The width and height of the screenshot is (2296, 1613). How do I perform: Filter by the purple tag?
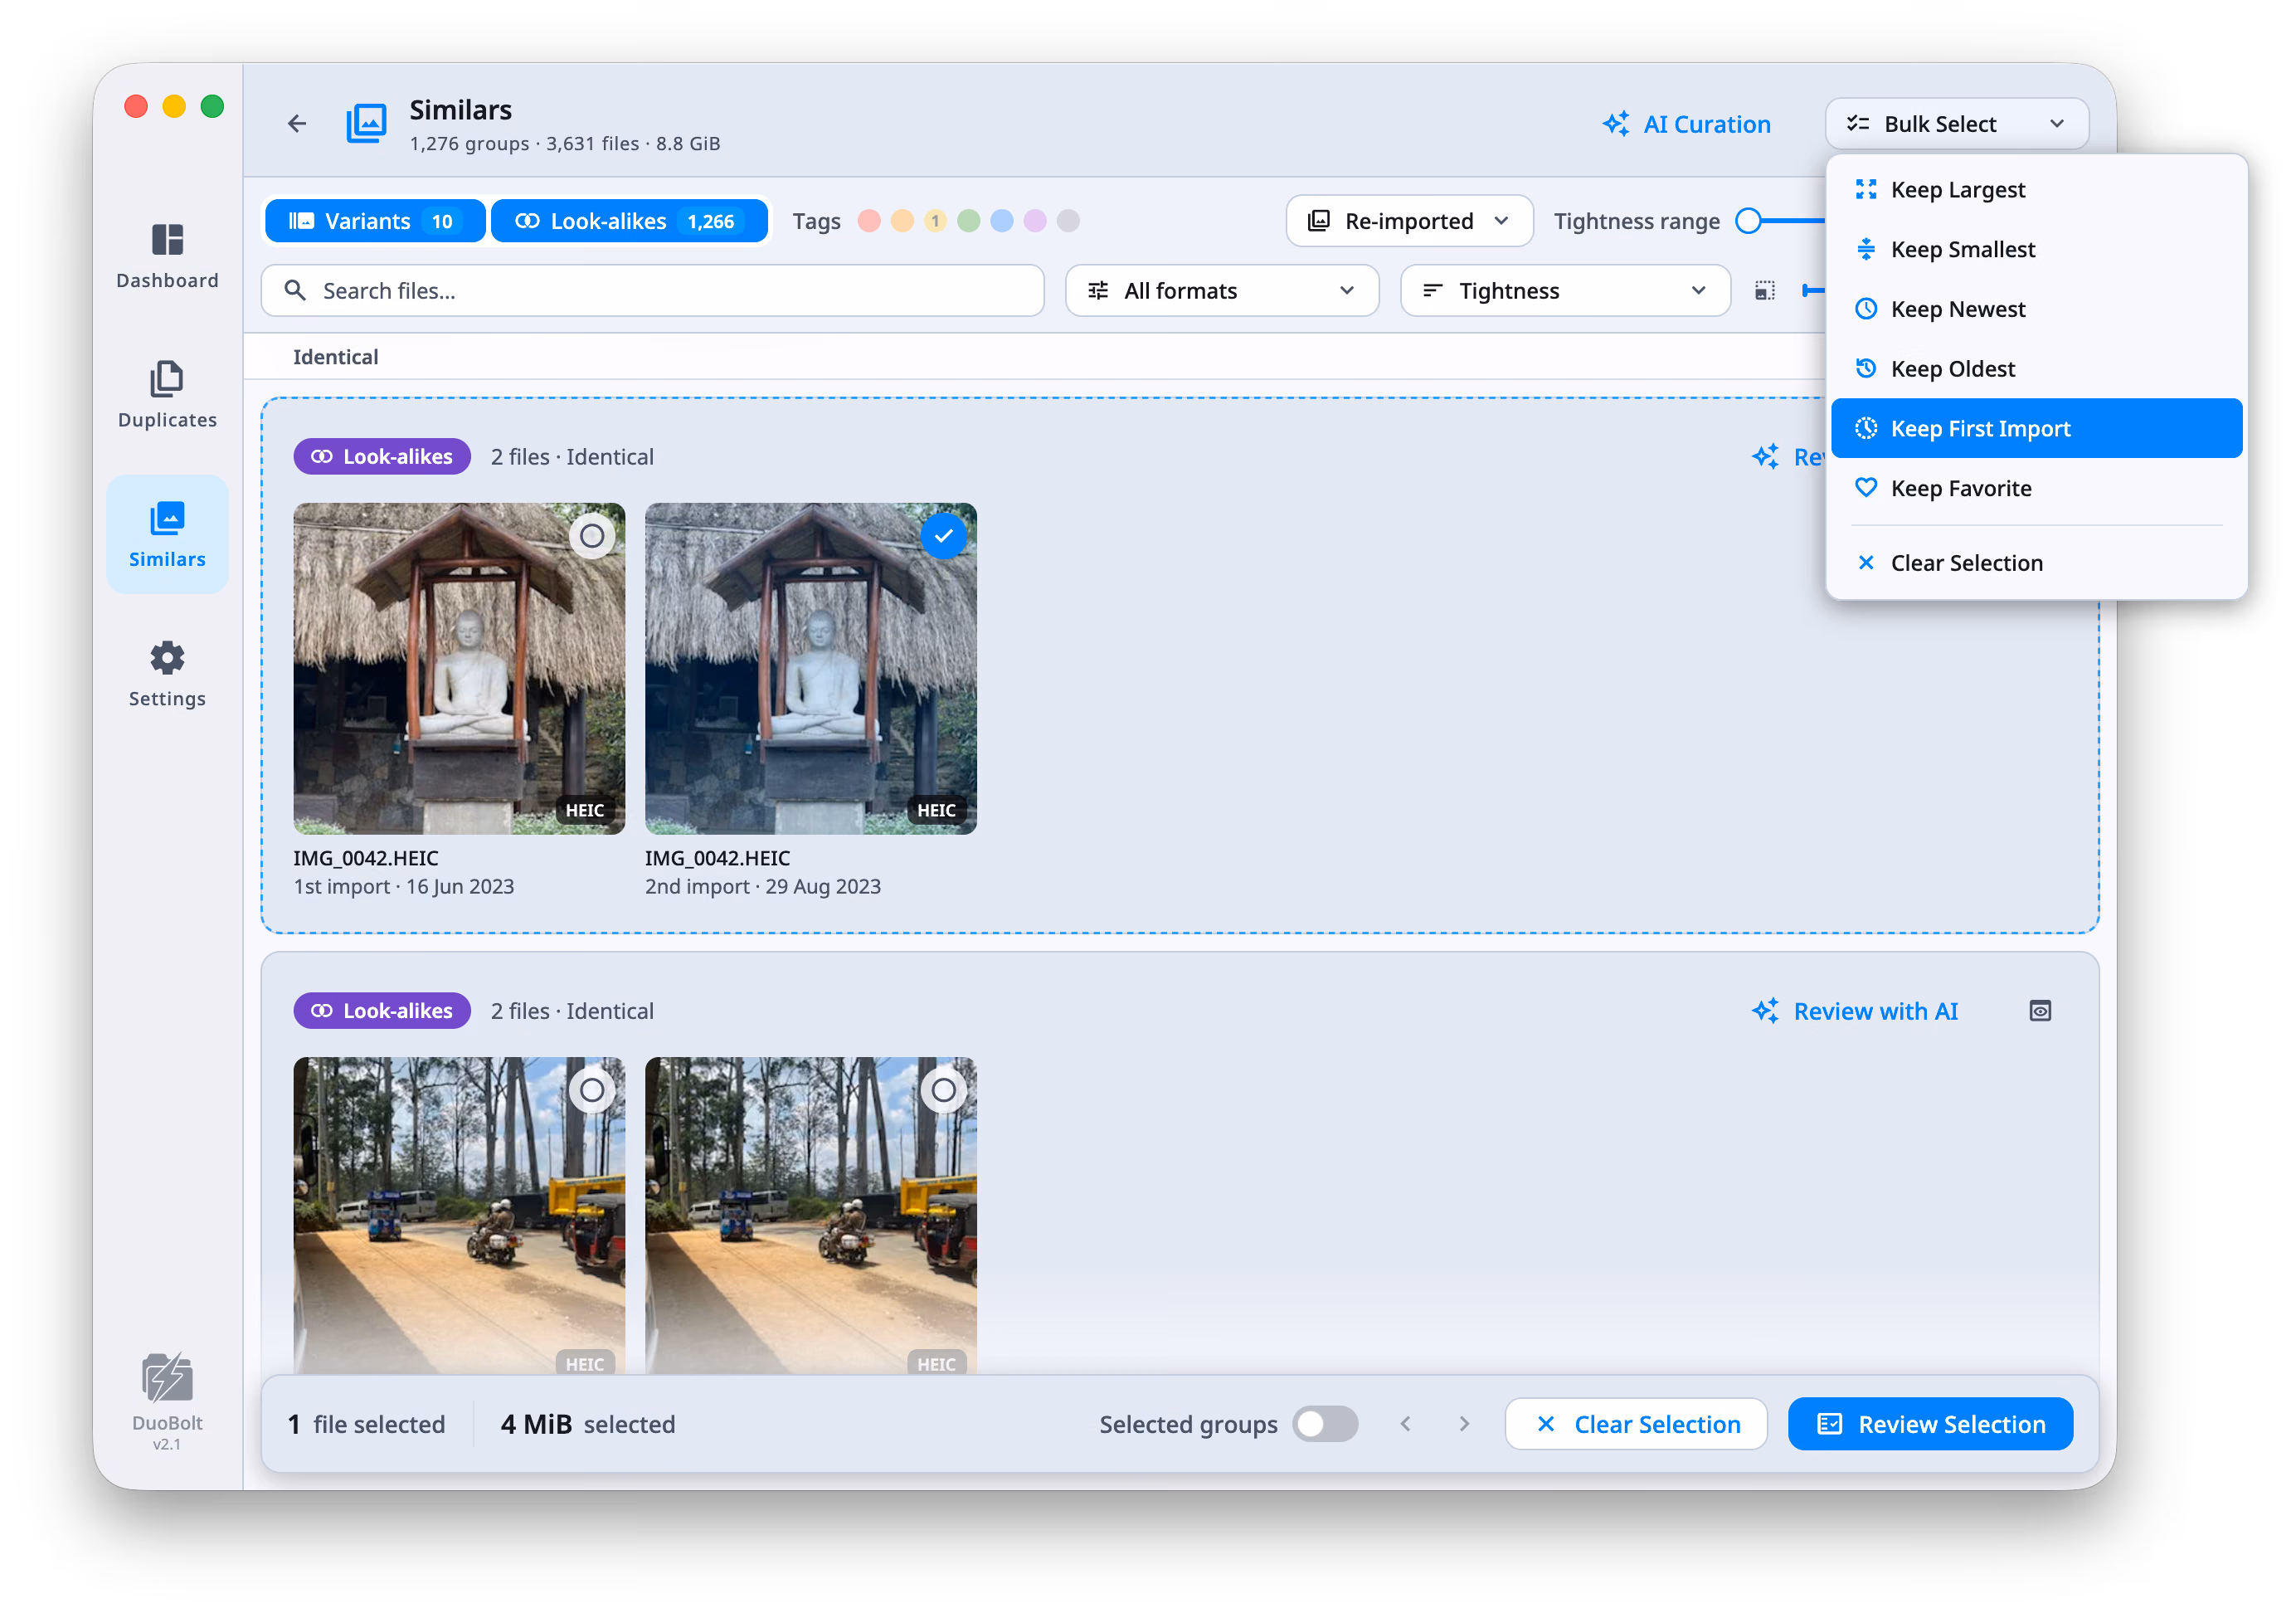click(x=1035, y=221)
